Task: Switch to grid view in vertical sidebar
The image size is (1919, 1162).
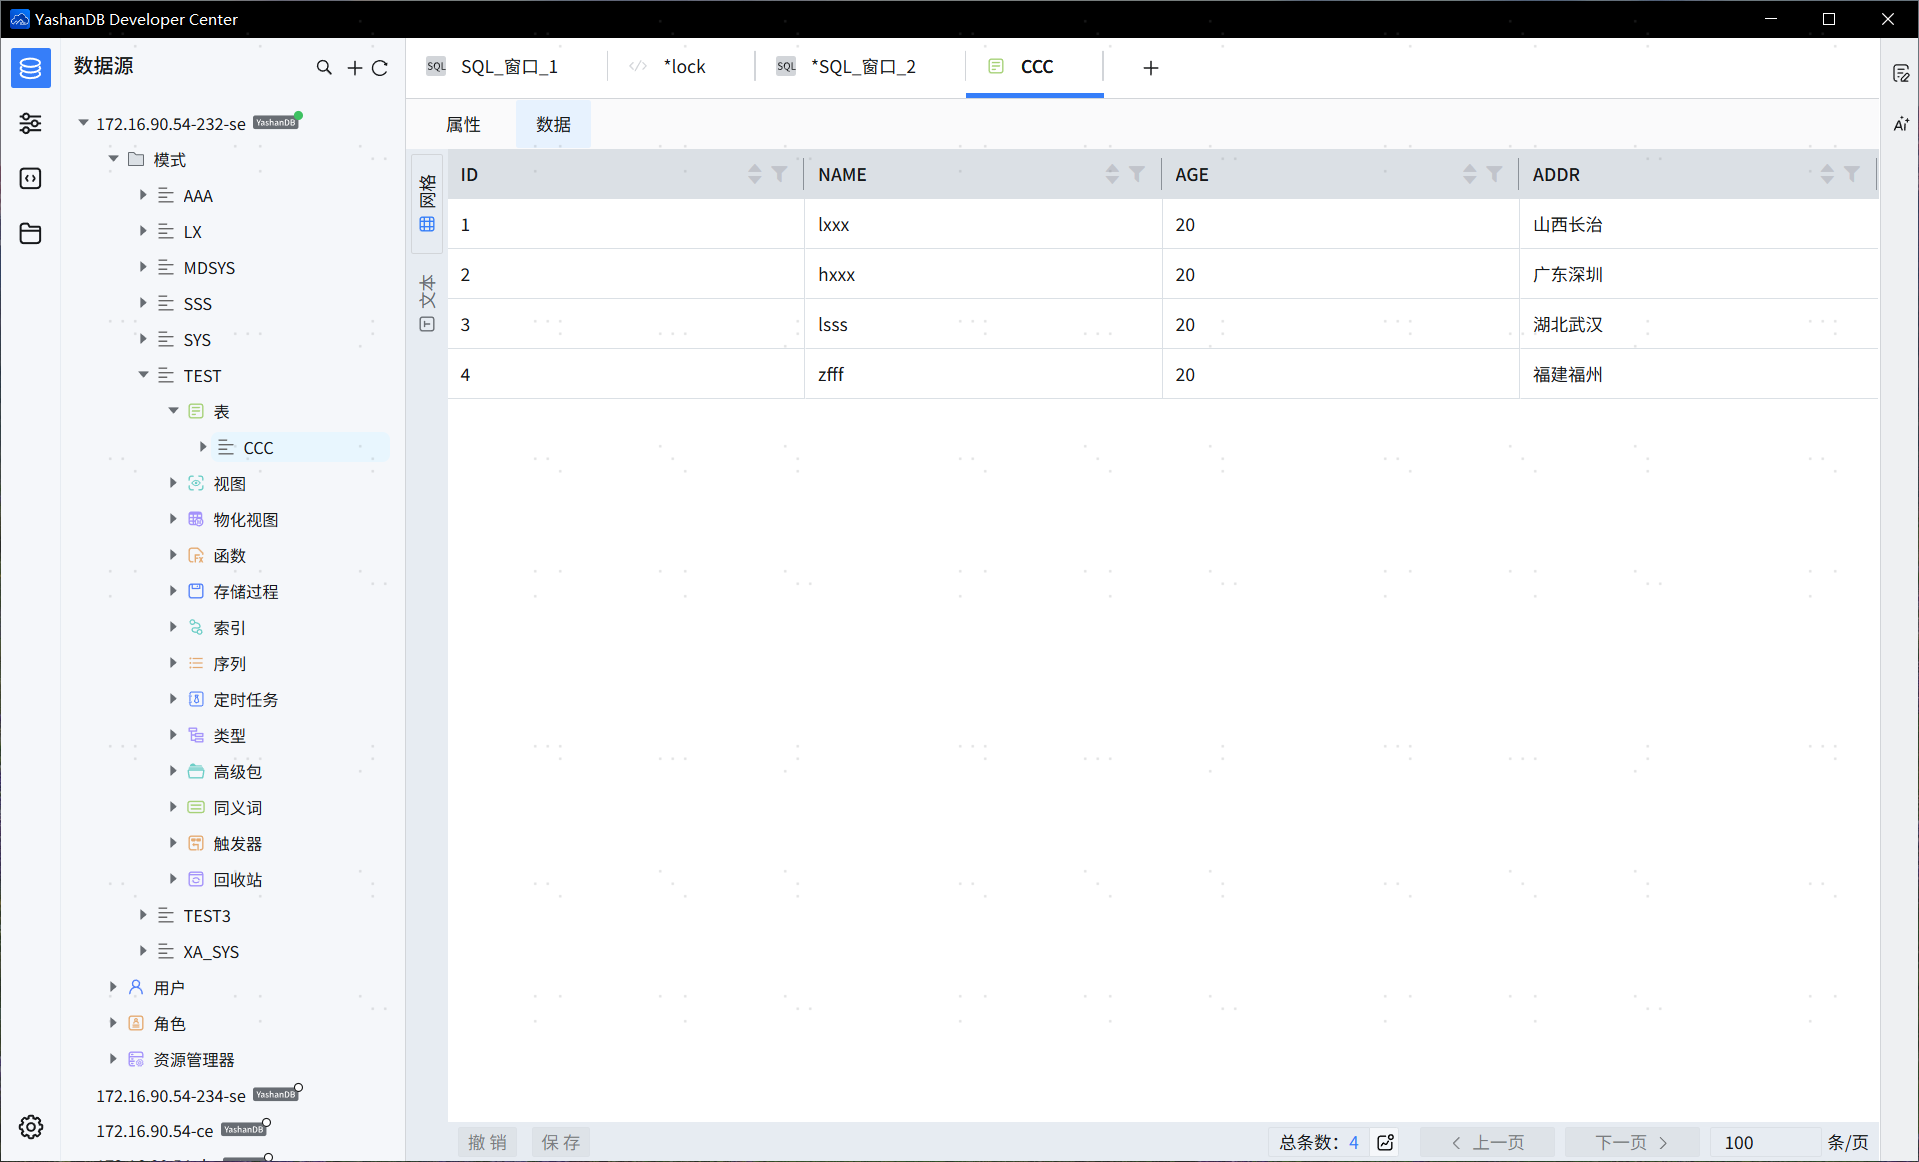Action: tap(427, 204)
